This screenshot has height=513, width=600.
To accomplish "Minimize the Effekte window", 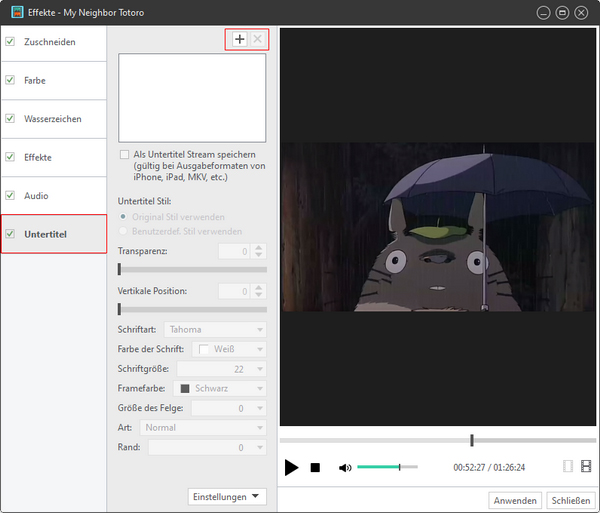I will [x=543, y=13].
